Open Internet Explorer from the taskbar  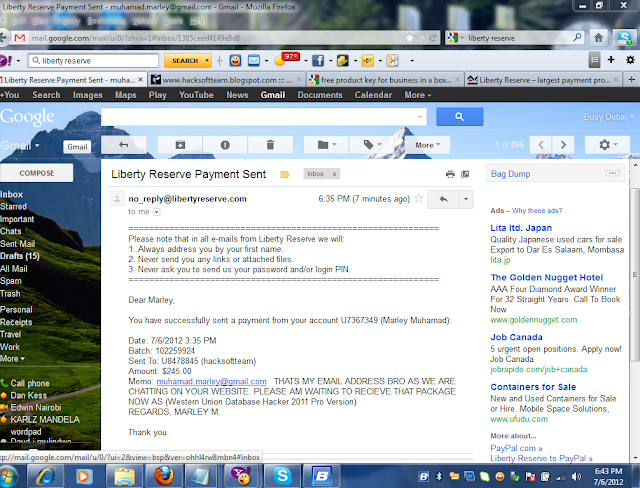pos(46,476)
